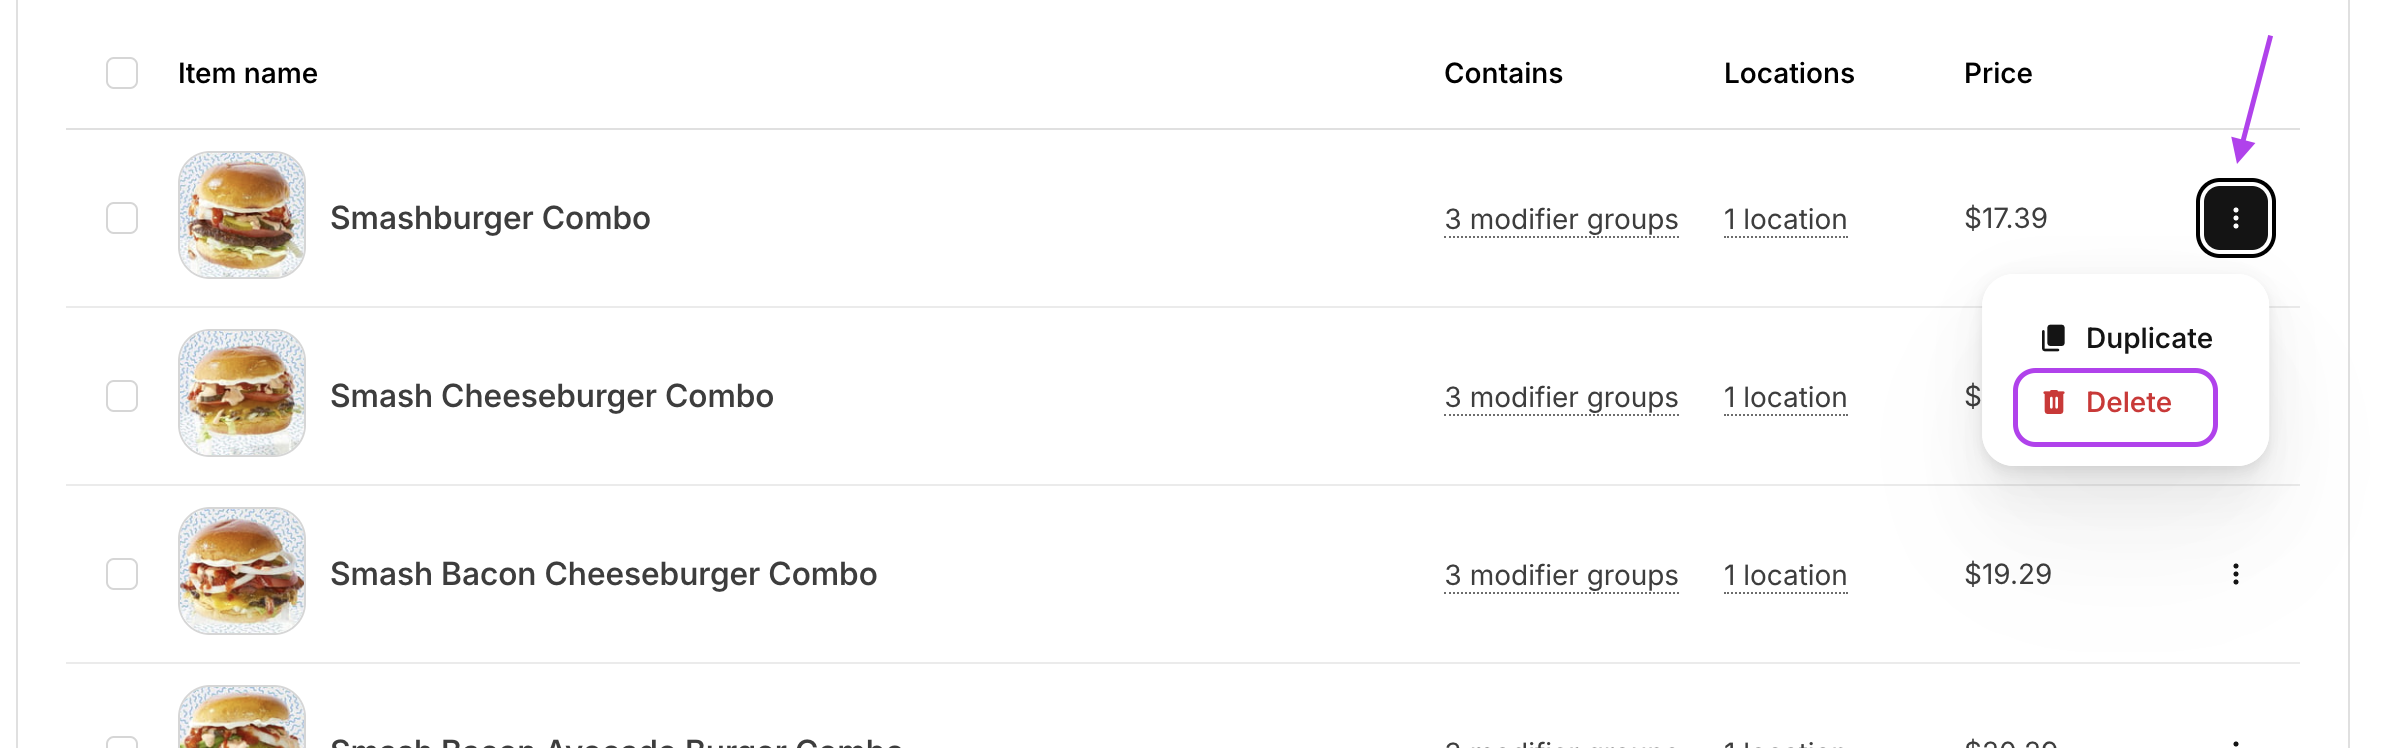Image resolution: width=2390 pixels, height=748 pixels.
Task: Open three-dot menu for Smash Bacon Cheeseburger Combo
Action: pyautogui.click(x=2235, y=574)
